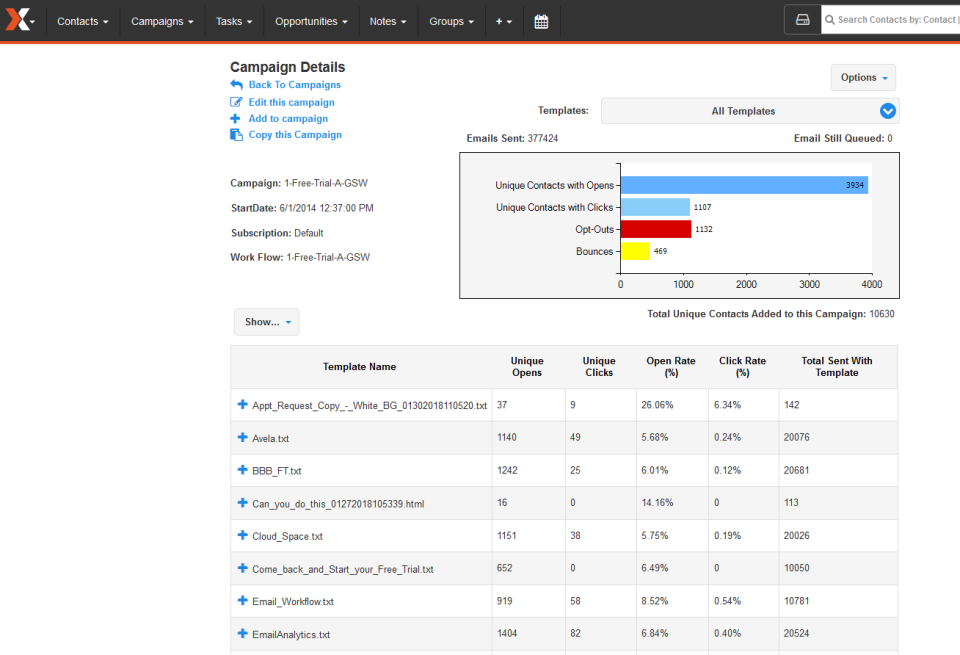Viewport: 960px width, 655px height.
Task: Click the plus icon next to BBB_FT.txt
Action: (x=241, y=470)
